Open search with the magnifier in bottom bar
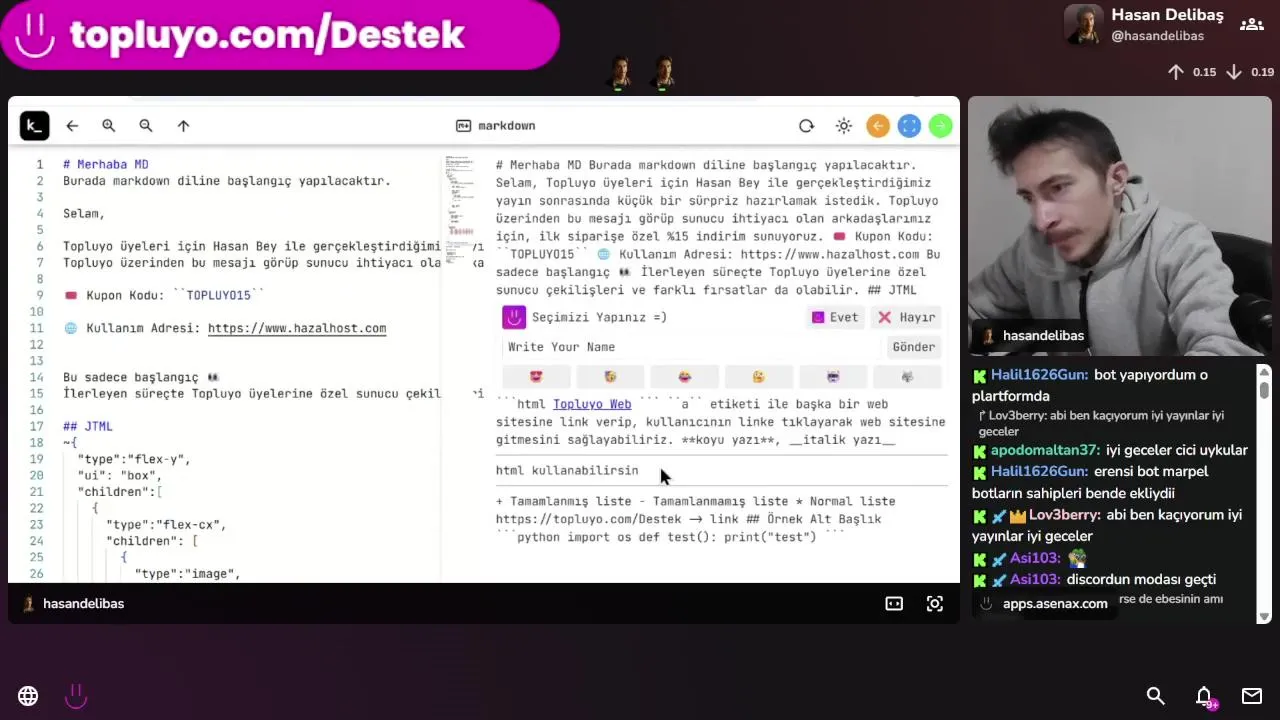This screenshot has height=720, width=1280. [1156, 696]
